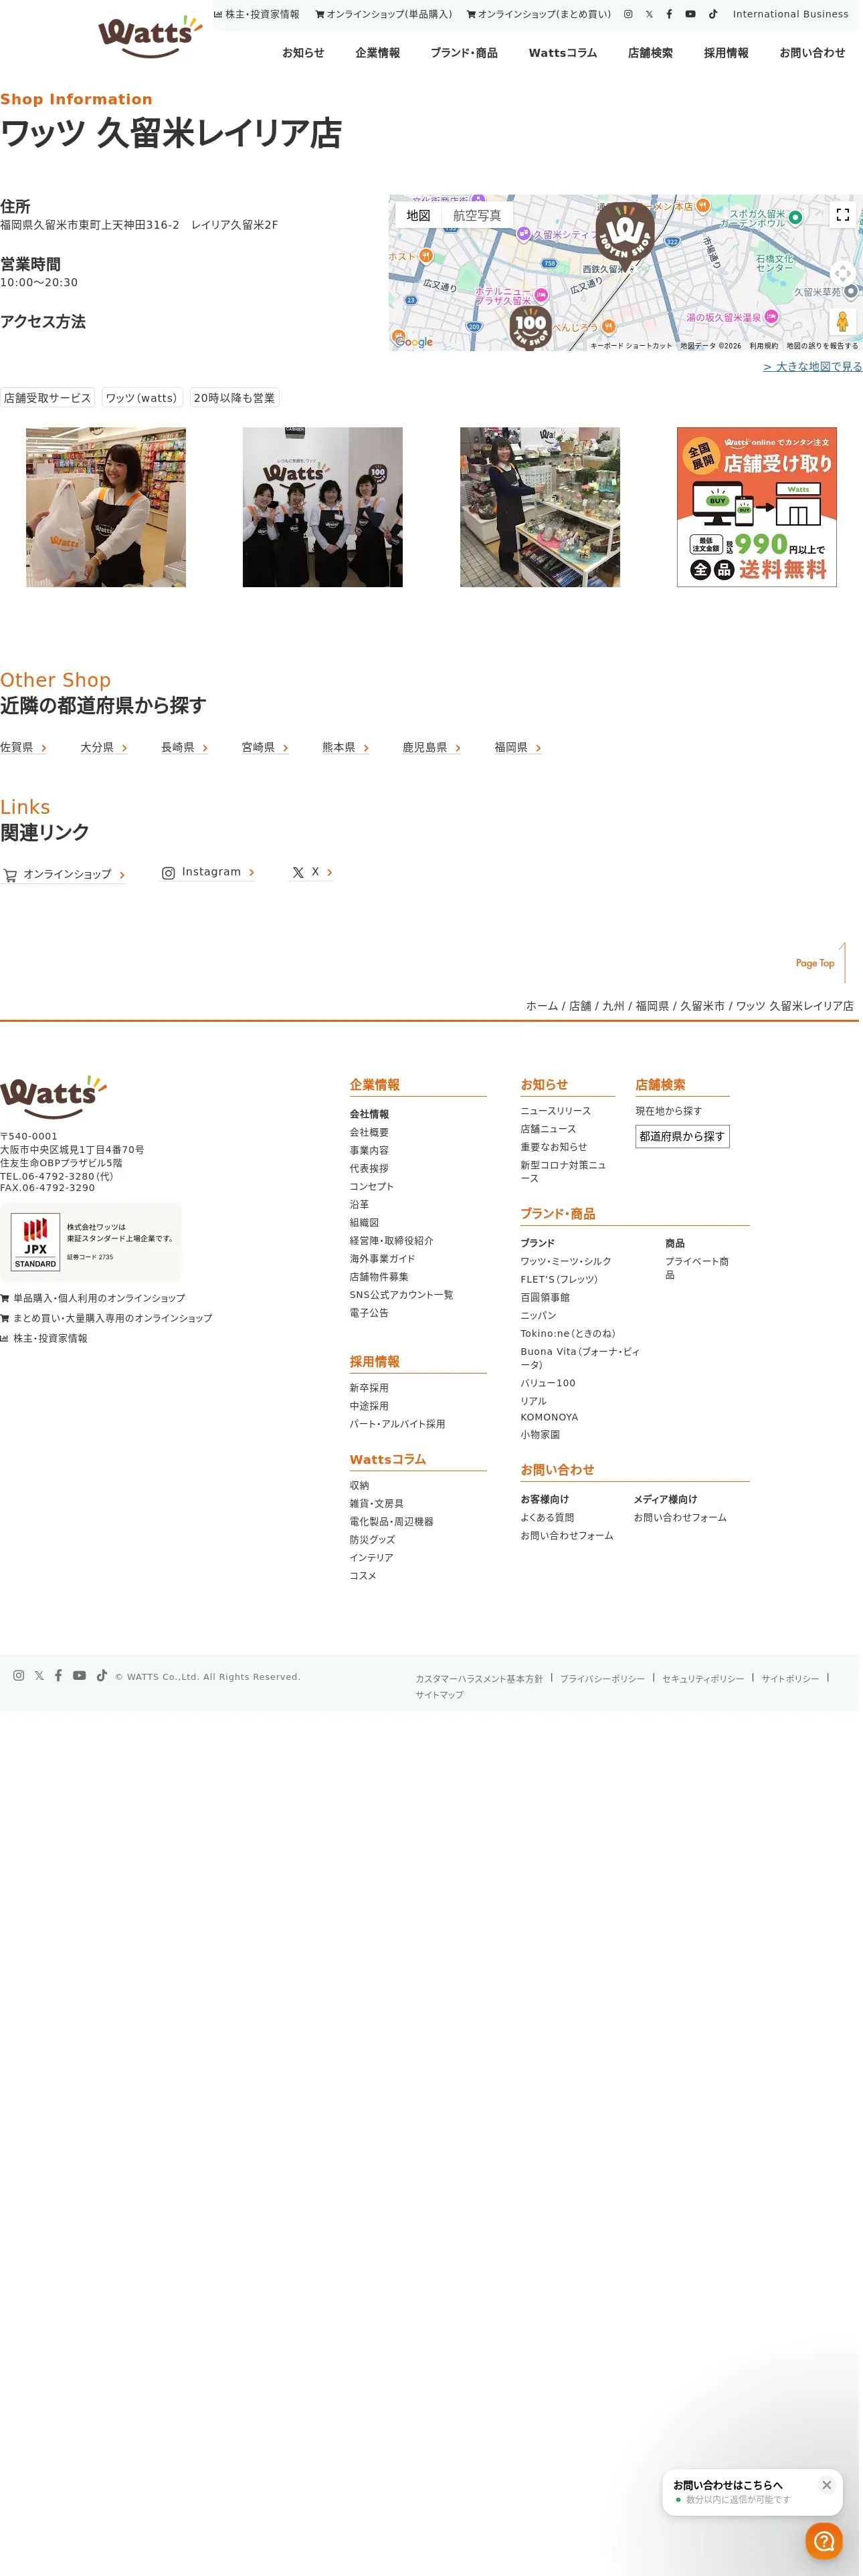The width and height of the screenshot is (863, 2576).
Task: Open footer ニュースリリース link
Action: click(x=555, y=1111)
